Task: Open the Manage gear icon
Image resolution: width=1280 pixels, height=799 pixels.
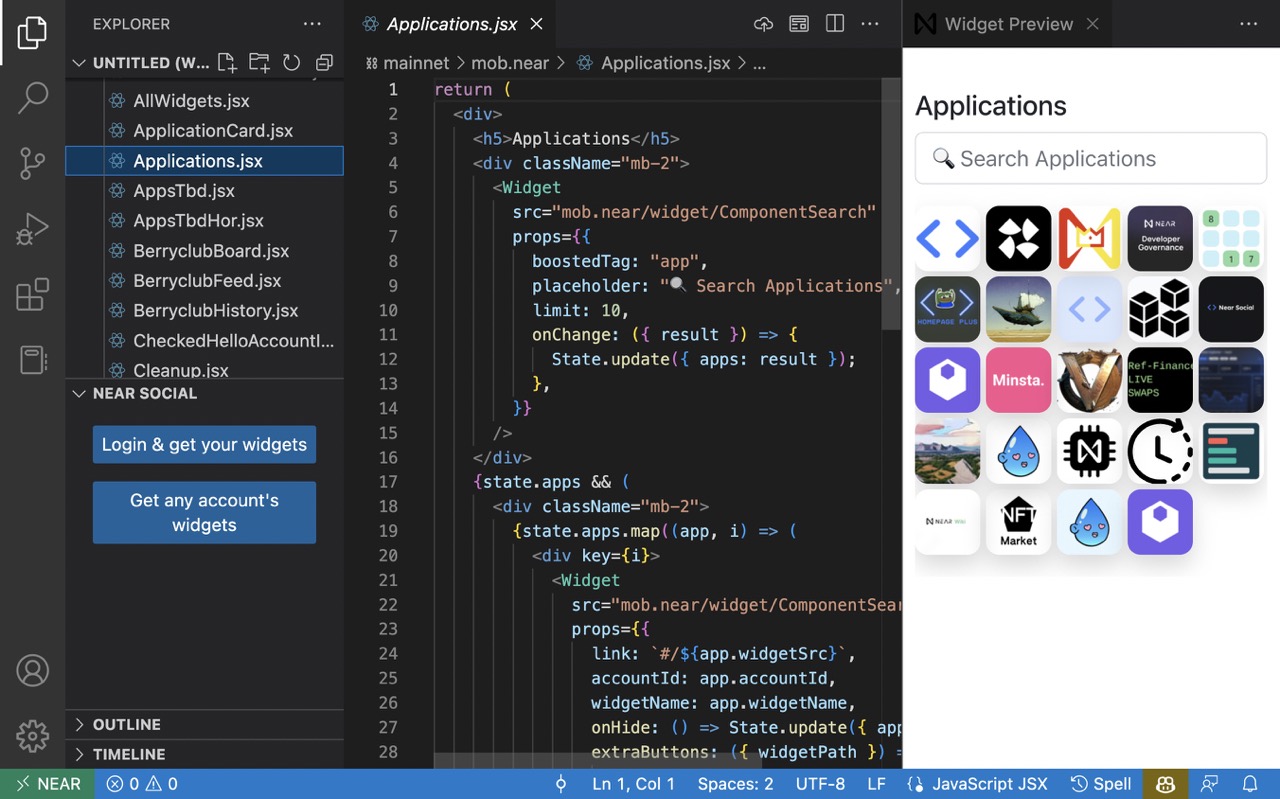Action: 32,736
